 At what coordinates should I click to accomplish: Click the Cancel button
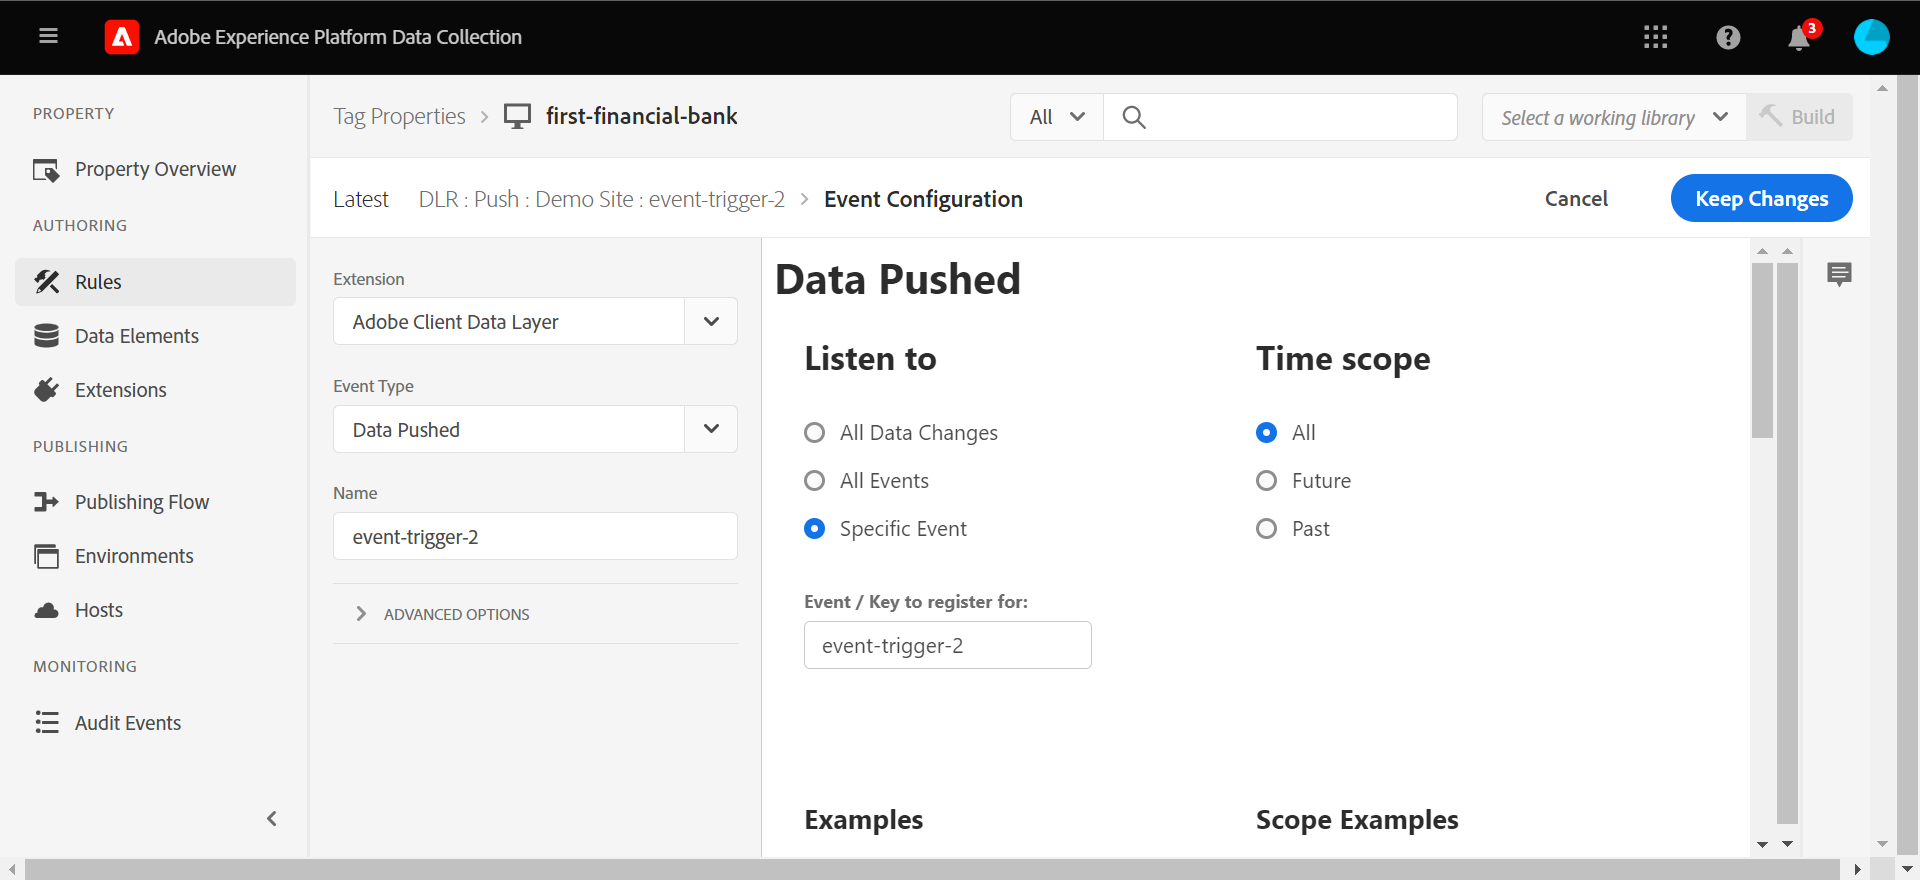click(x=1576, y=198)
